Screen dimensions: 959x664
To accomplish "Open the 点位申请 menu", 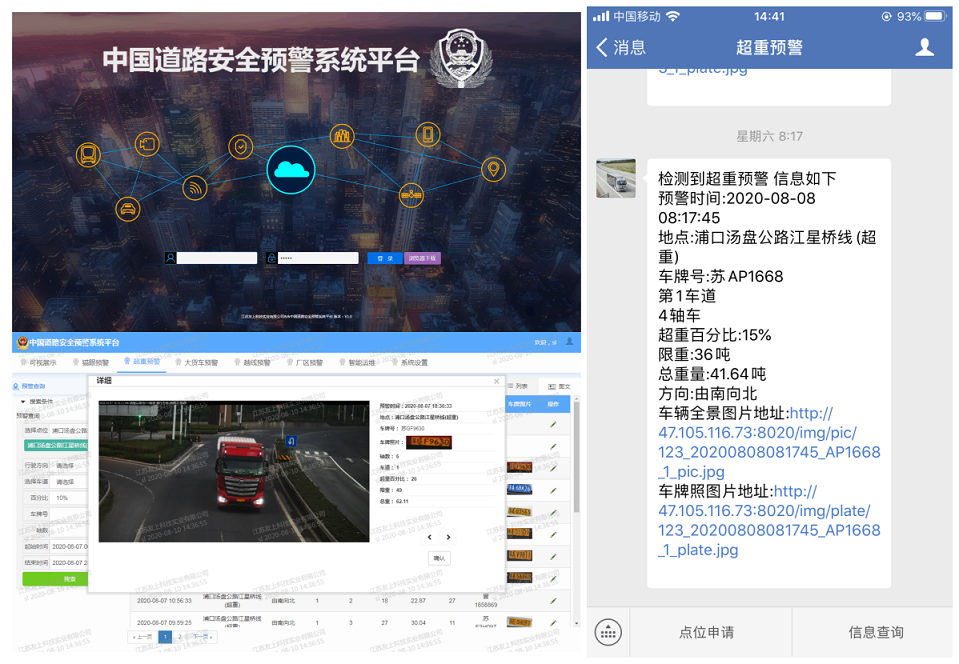I will pos(706,632).
